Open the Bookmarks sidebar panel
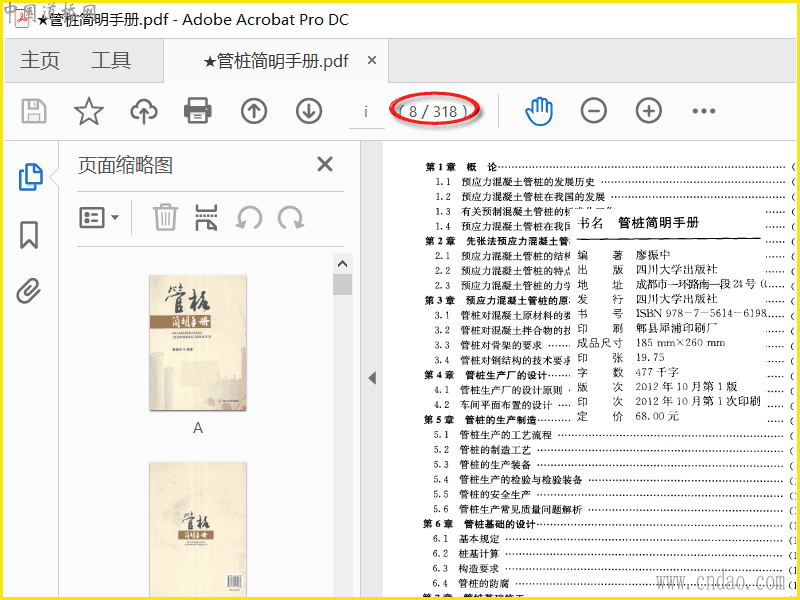The height and width of the screenshot is (600, 800). (x=29, y=235)
